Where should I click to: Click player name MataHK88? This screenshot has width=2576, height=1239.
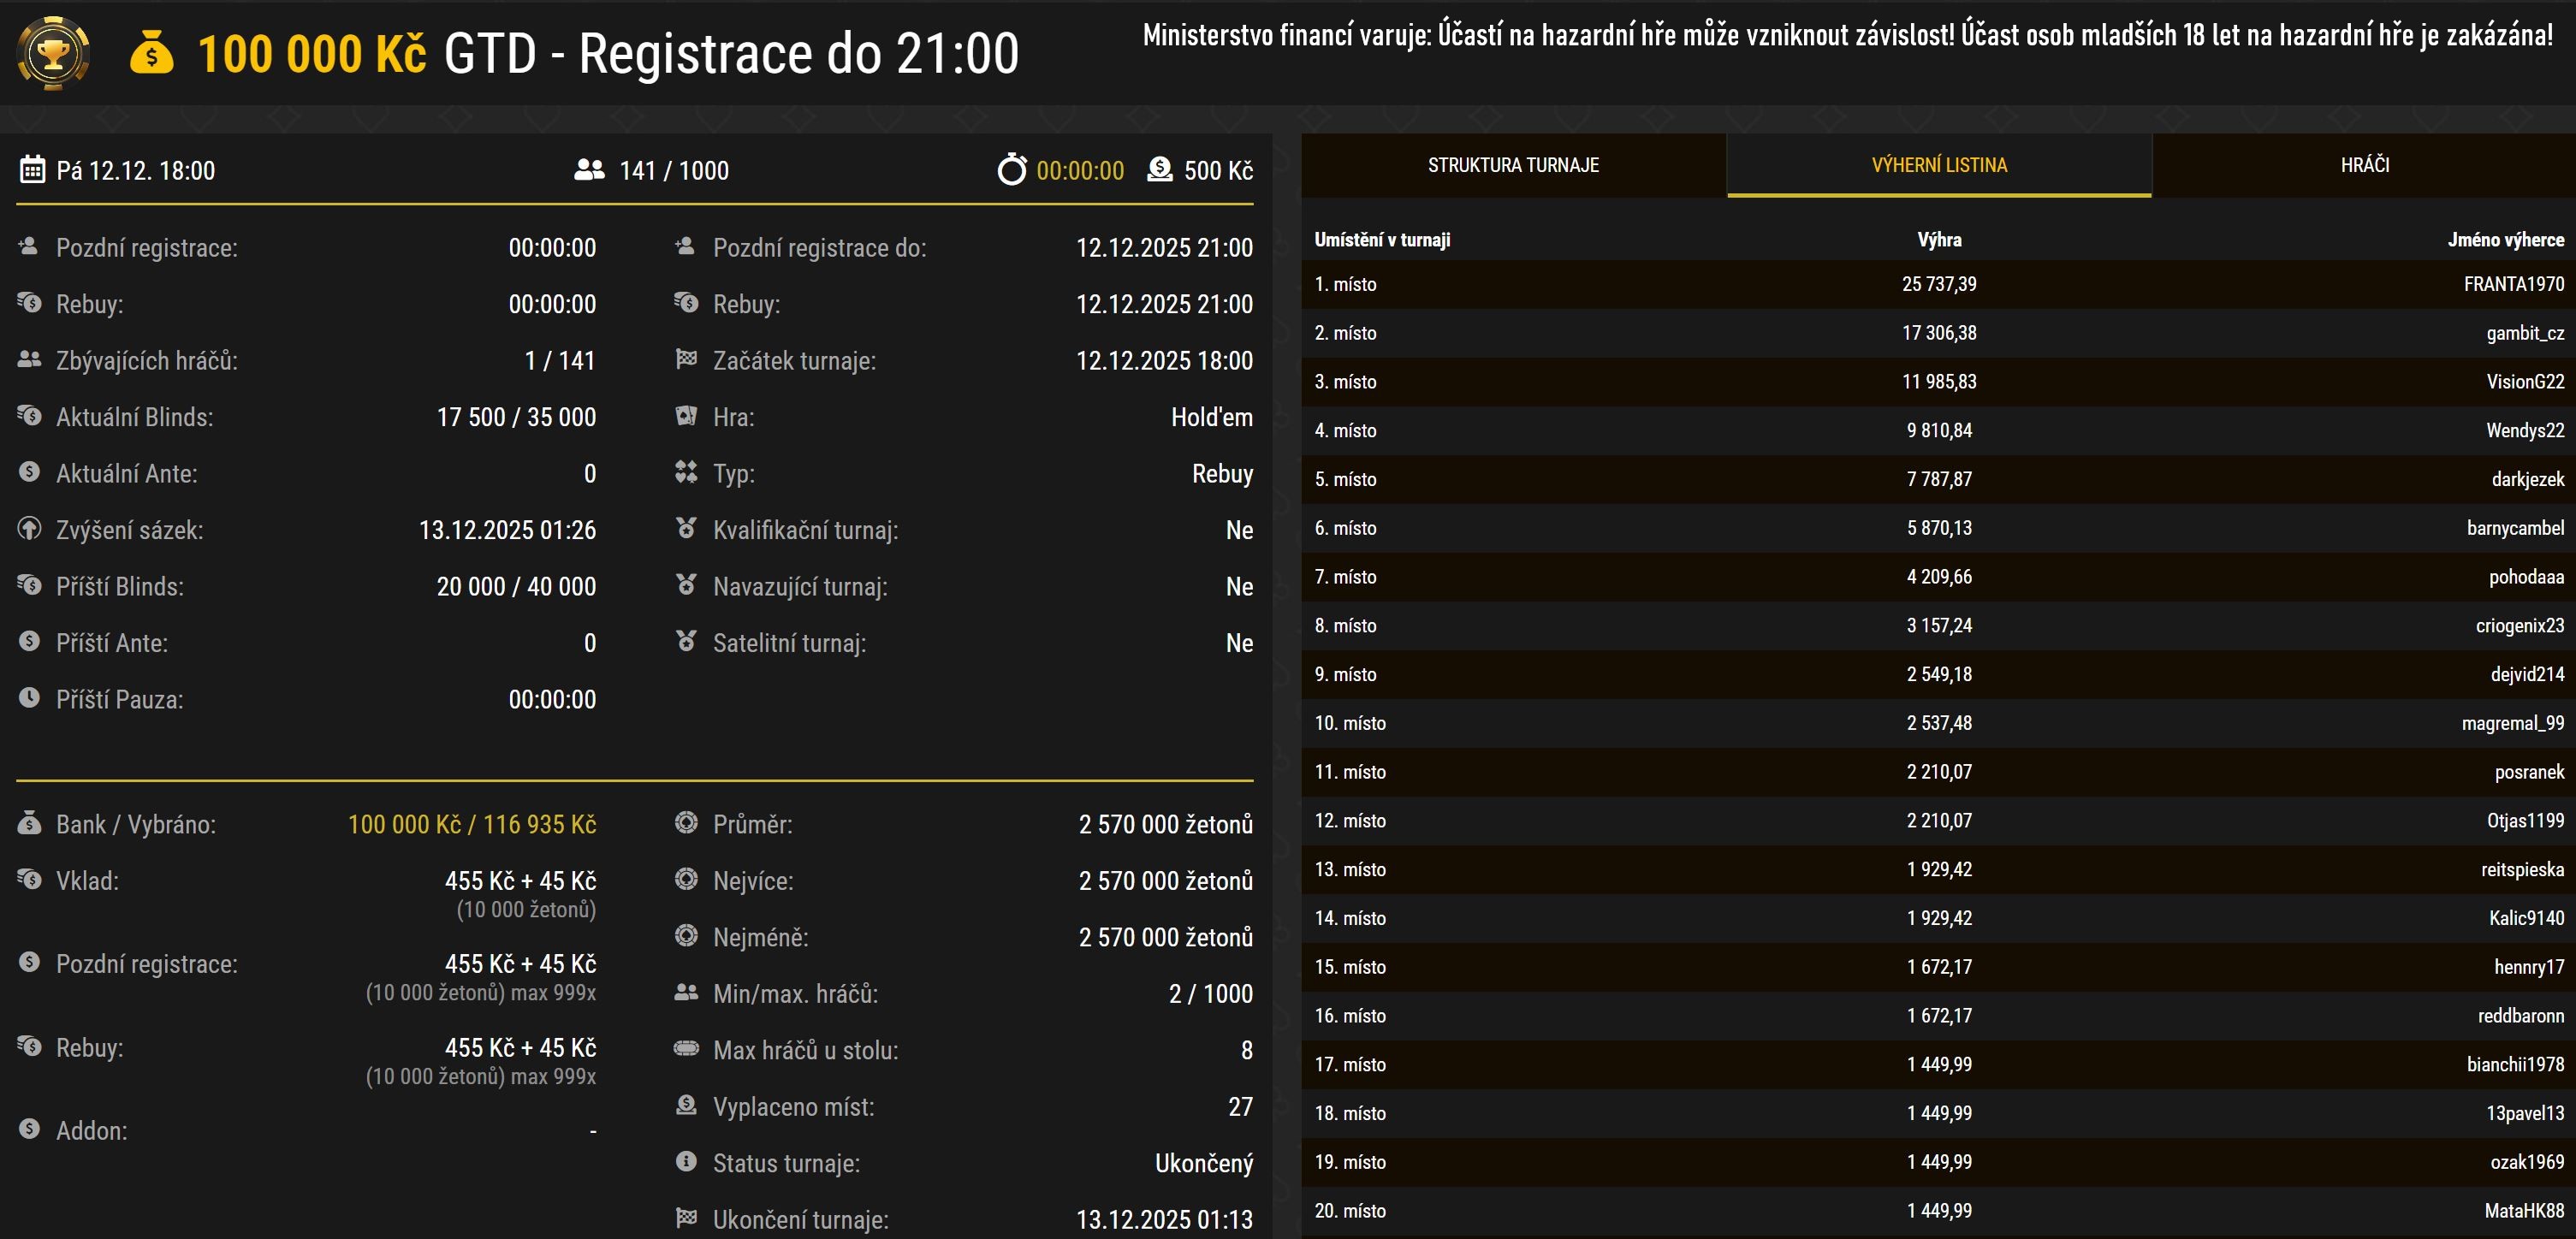point(2524,1211)
